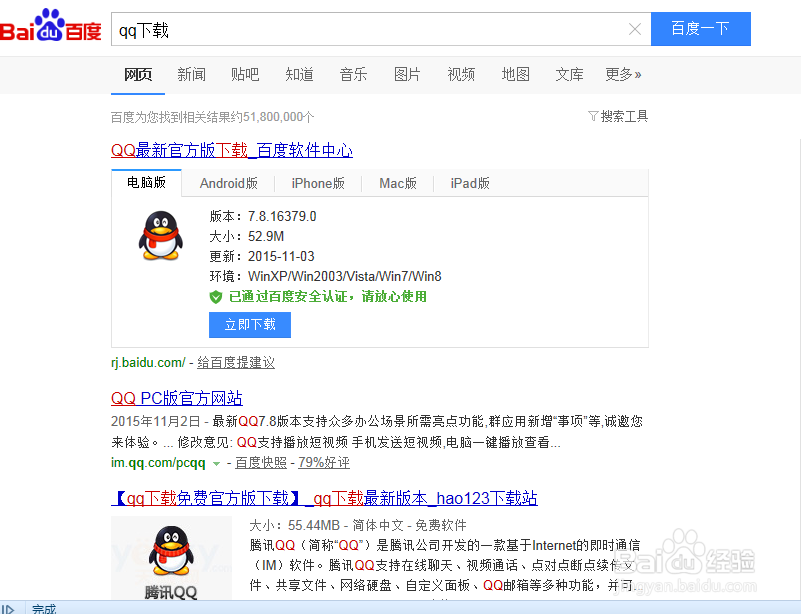Click the 已通过百度安全认证 text
This screenshot has width=801, height=614.
point(327,297)
